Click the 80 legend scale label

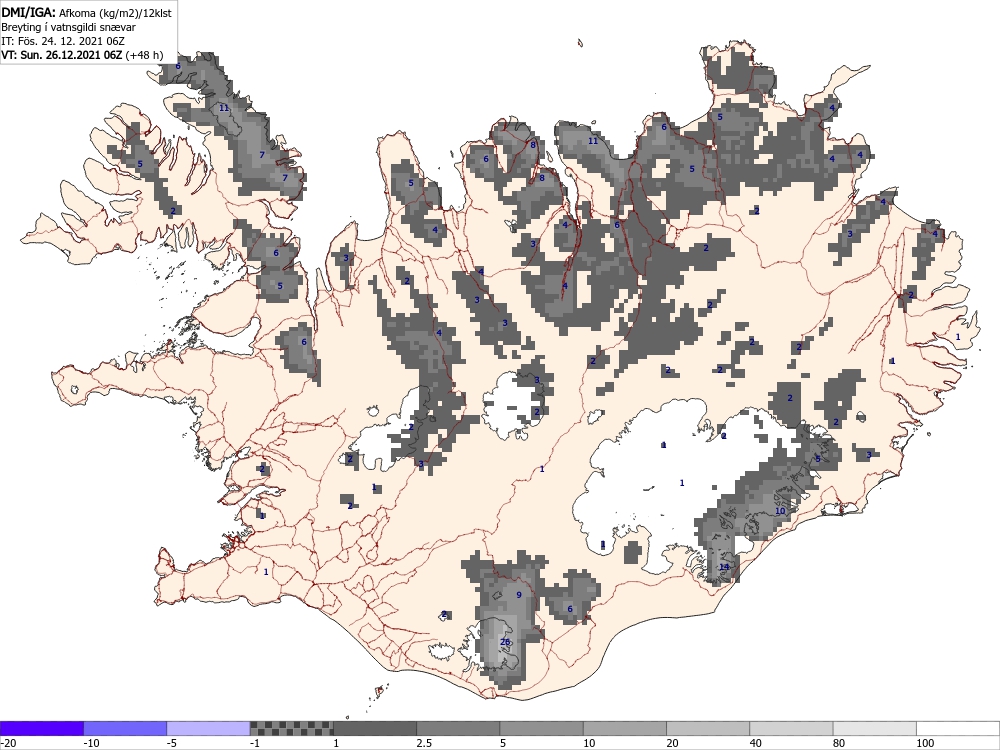[x=840, y=743]
